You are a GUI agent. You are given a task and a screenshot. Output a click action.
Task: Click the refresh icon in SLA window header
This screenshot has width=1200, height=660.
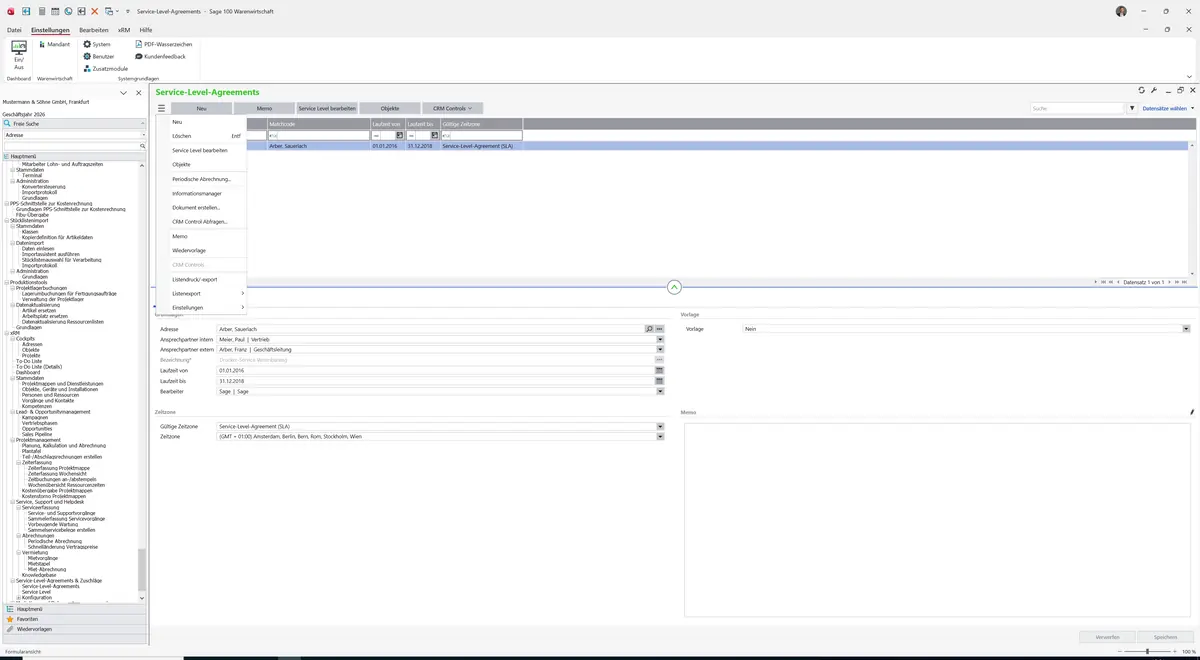pyautogui.click(x=1142, y=91)
